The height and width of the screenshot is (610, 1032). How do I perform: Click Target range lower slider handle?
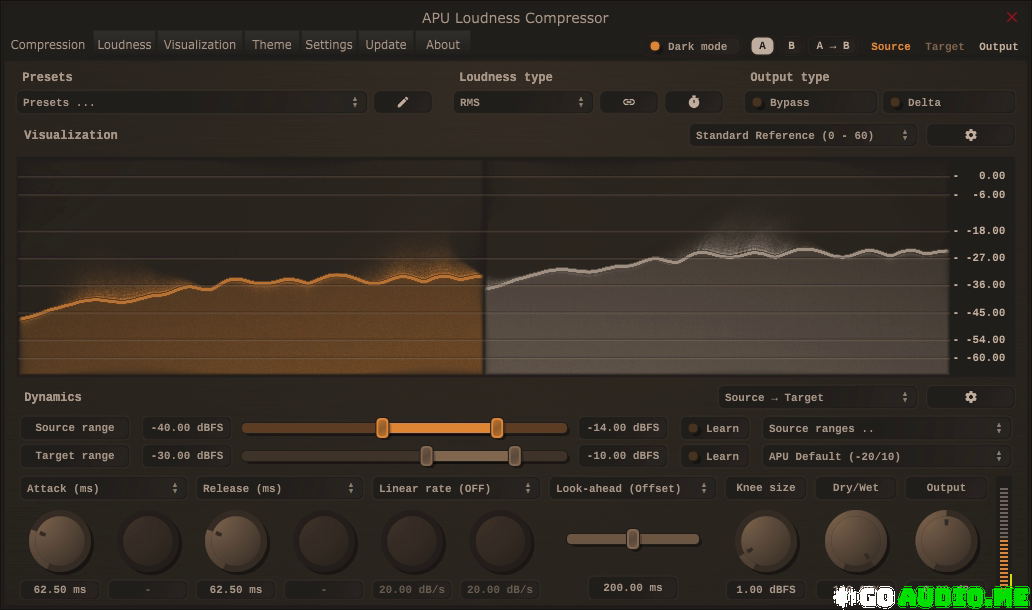tap(426, 455)
